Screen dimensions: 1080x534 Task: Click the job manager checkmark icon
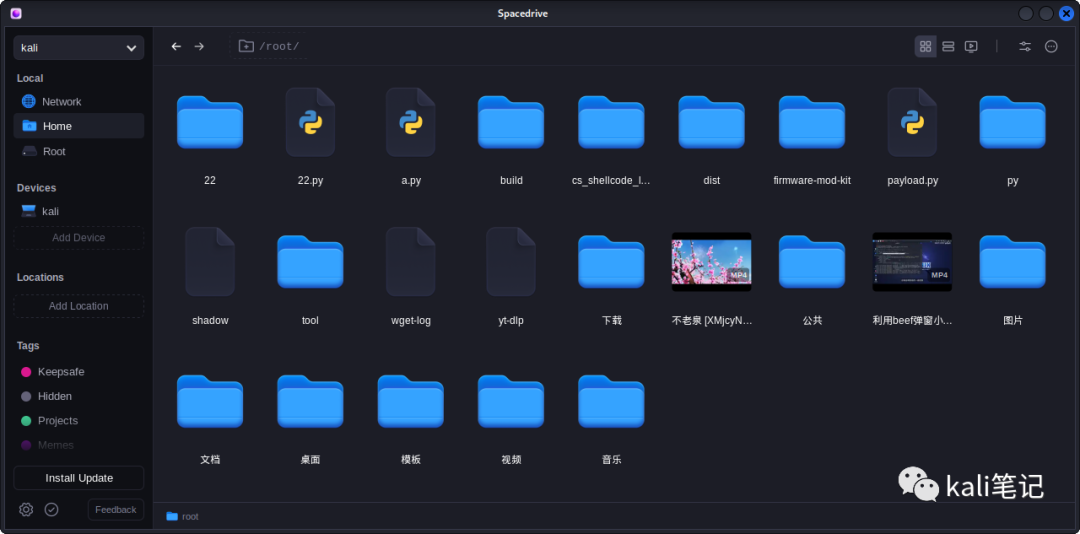(52, 510)
